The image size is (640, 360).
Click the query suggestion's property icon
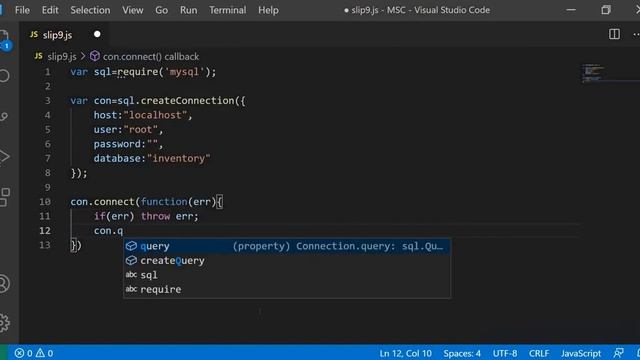pyautogui.click(x=131, y=246)
